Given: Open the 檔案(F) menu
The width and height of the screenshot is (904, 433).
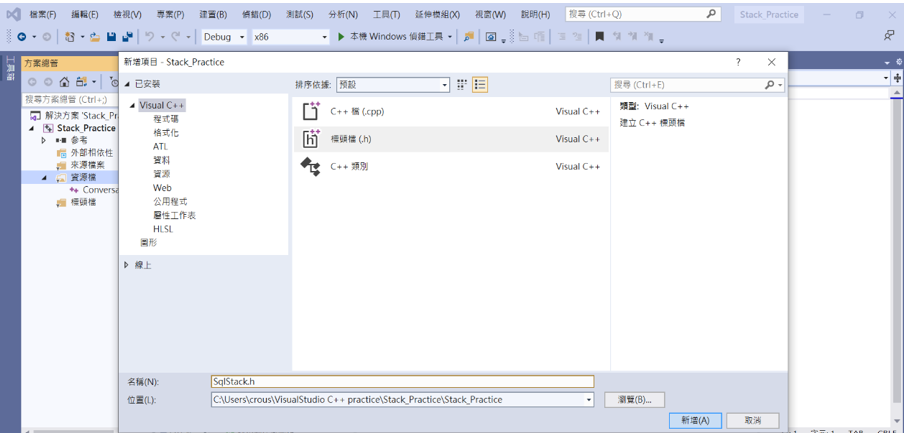Looking at the screenshot, I should click(43, 14).
